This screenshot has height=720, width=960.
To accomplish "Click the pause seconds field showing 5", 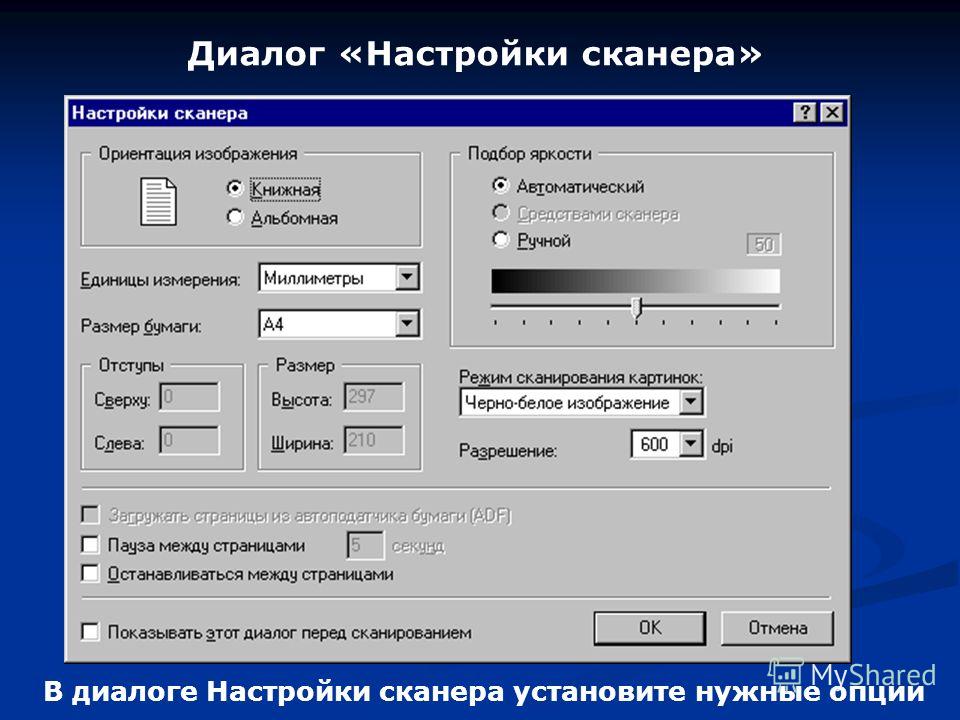I will (366, 545).
